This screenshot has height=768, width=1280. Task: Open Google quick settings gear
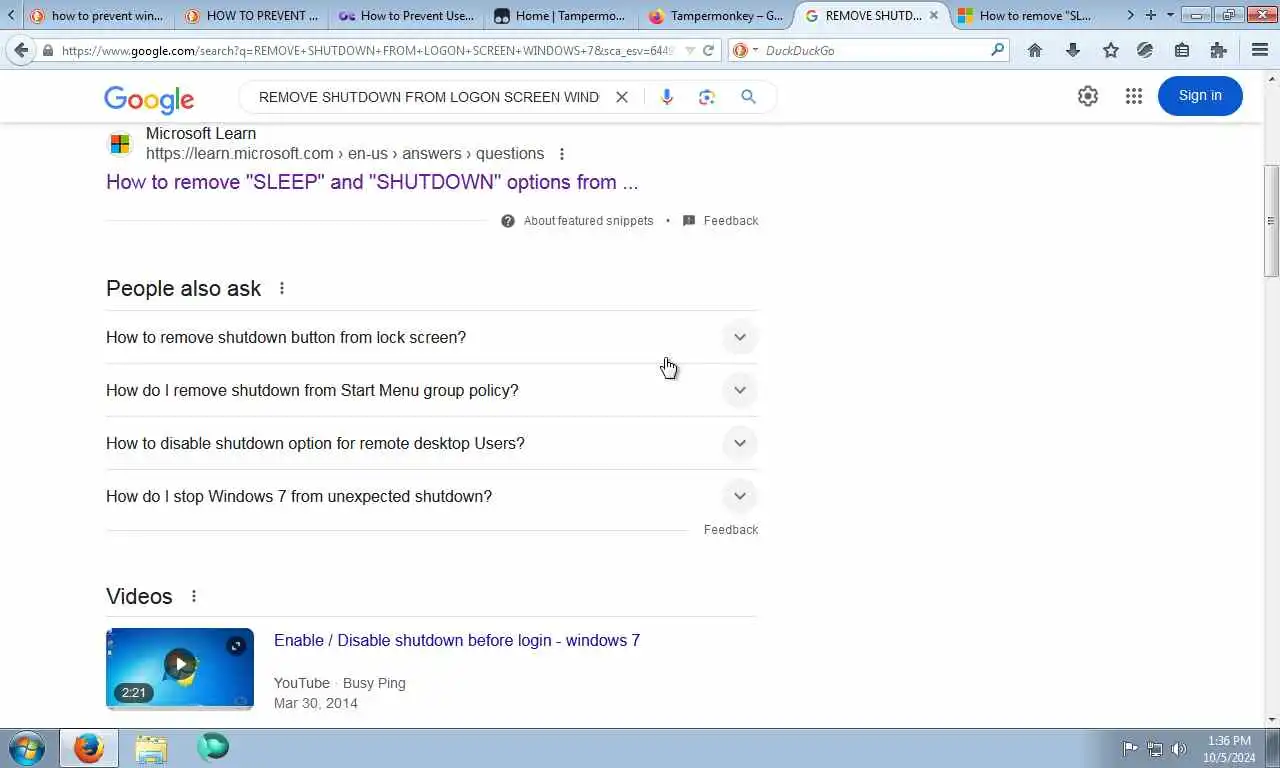point(1088,96)
